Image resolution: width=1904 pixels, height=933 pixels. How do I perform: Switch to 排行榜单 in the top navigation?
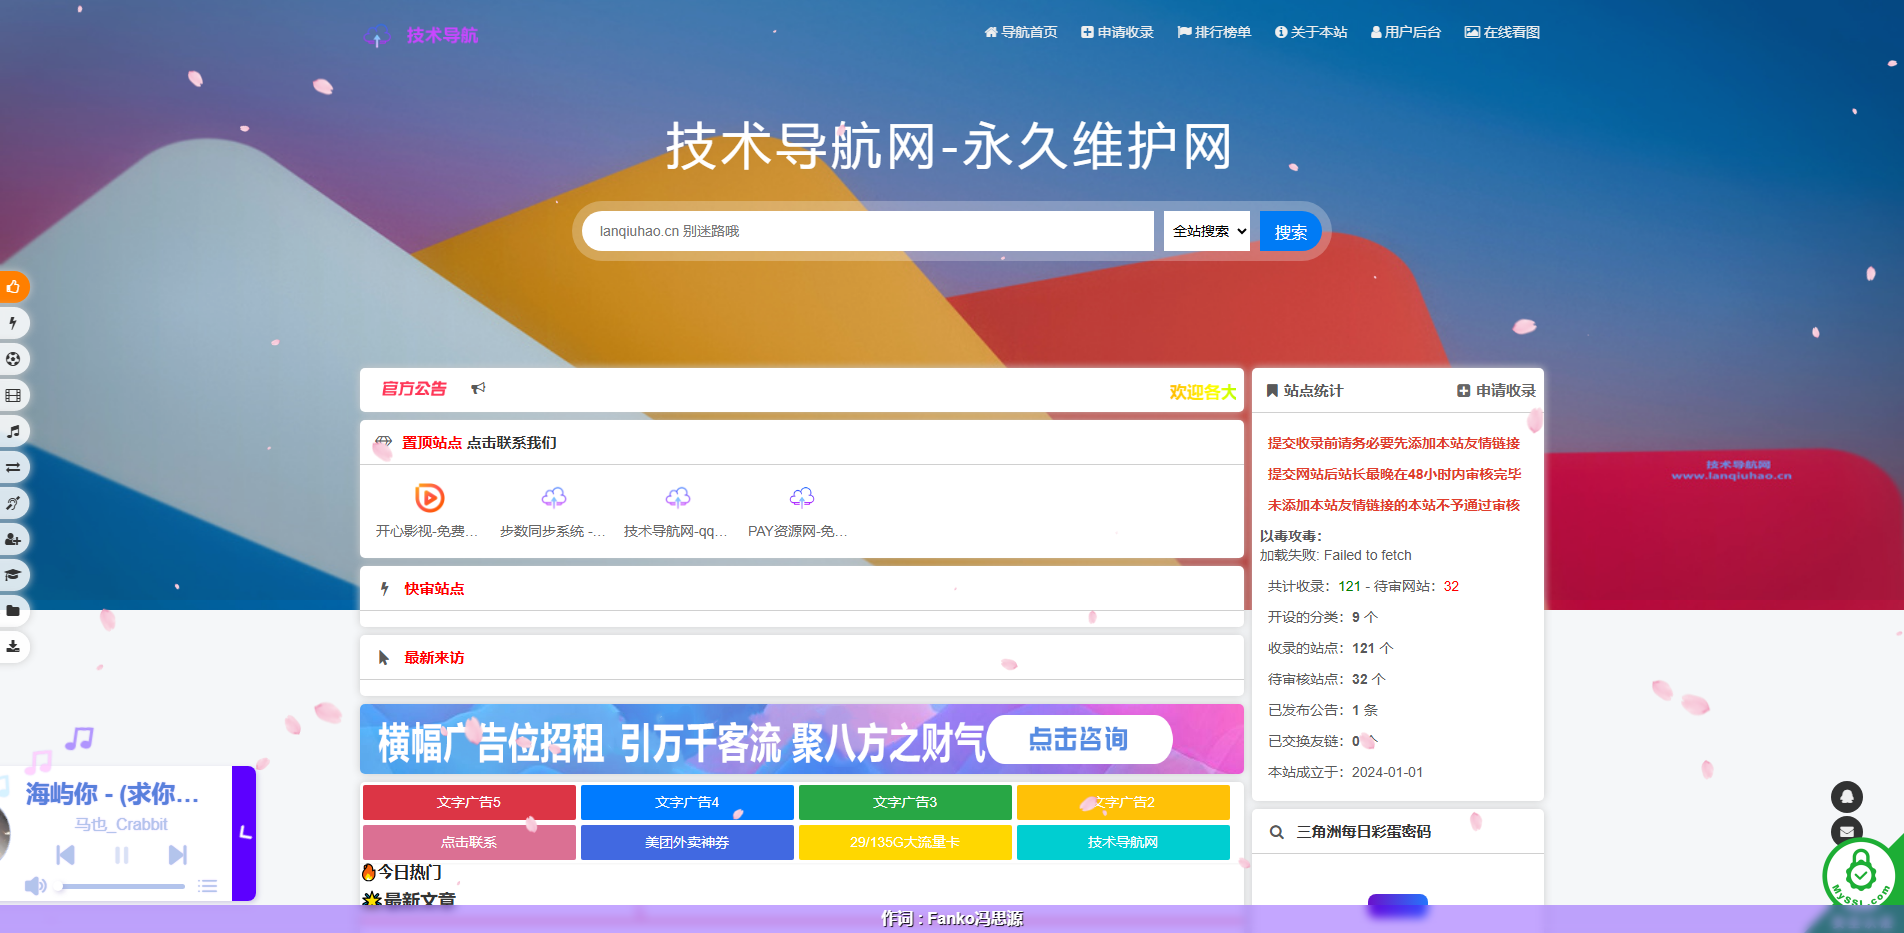(x=1213, y=32)
